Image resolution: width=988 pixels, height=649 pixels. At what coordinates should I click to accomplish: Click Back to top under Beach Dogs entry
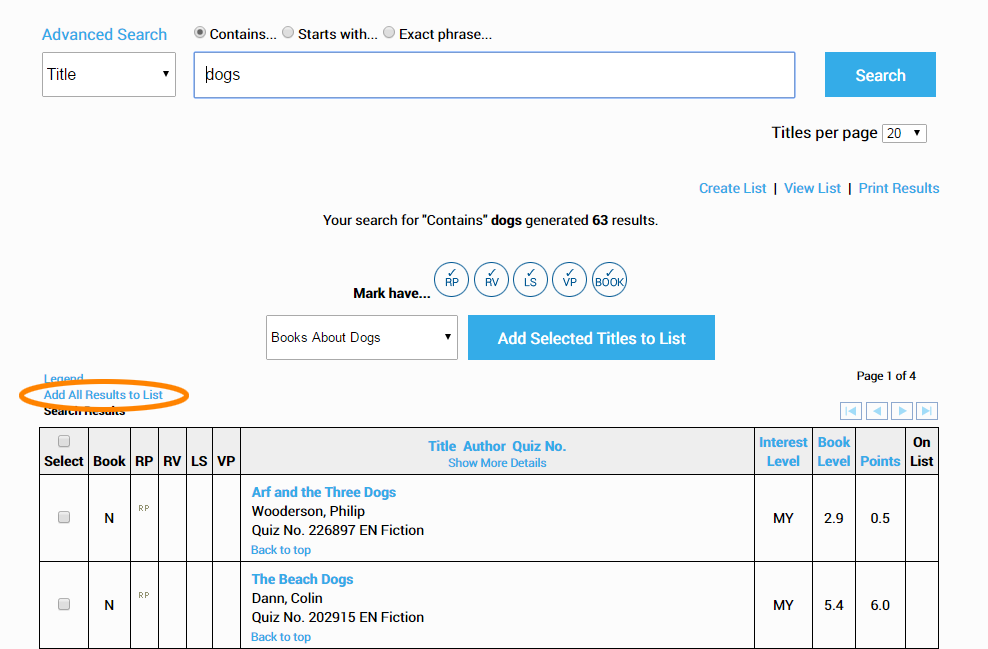tap(281, 637)
